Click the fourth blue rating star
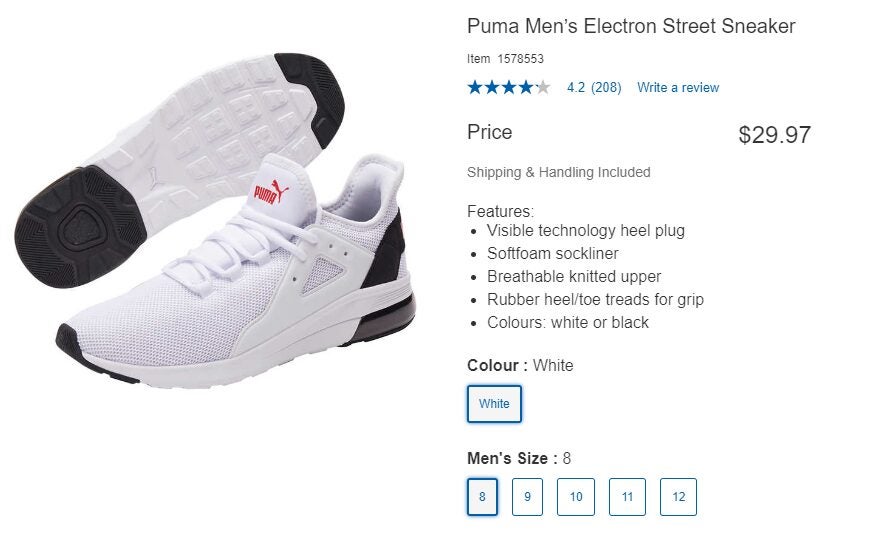The height and width of the screenshot is (542, 877). (x=526, y=87)
